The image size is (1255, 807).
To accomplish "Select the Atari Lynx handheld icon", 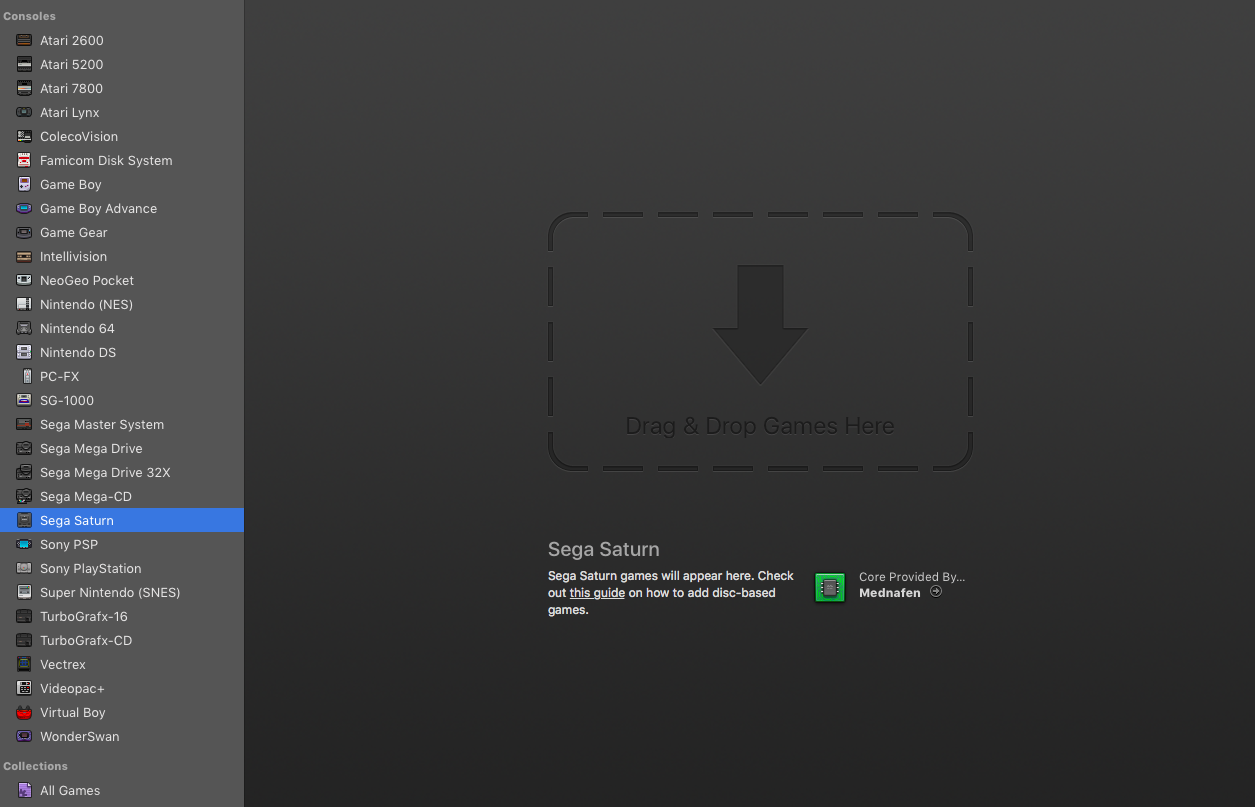I will pos(24,112).
